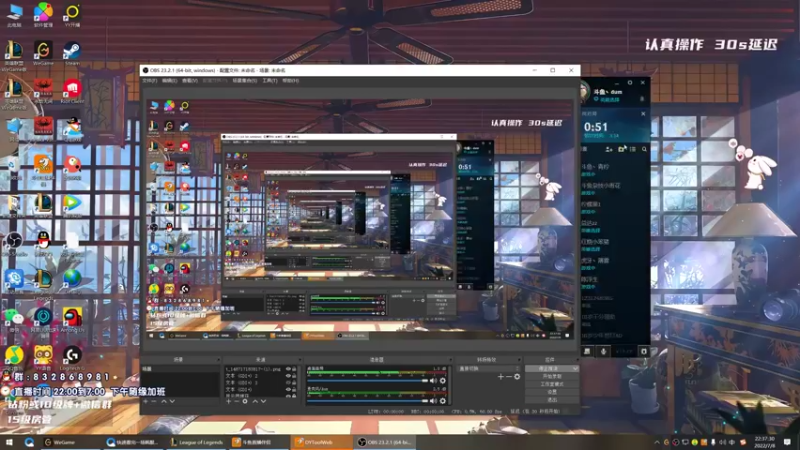Click the 设置 button in OBS controls
800x450 pixels.
pyautogui.click(x=552, y=392)
